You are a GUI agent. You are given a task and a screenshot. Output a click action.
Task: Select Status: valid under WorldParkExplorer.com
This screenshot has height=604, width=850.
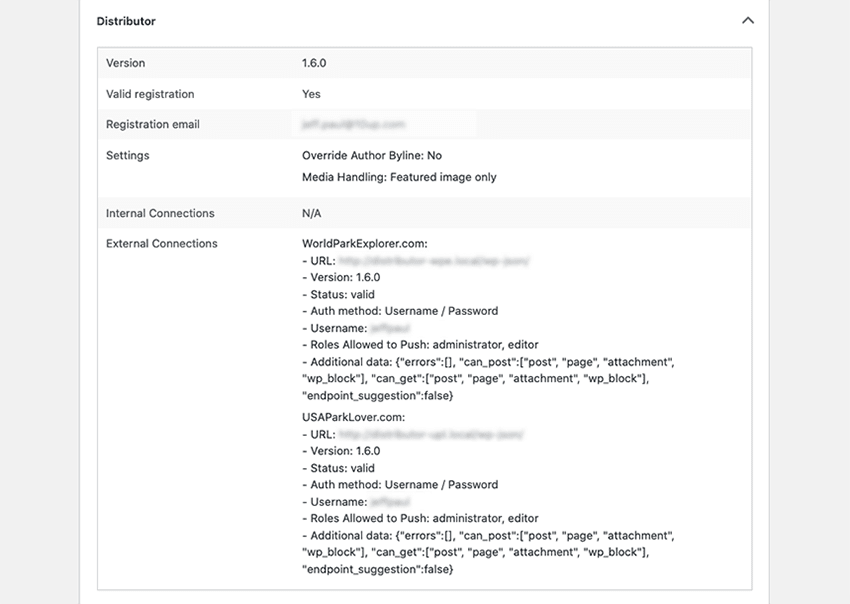pyautogui.click(x=338, y=294)
